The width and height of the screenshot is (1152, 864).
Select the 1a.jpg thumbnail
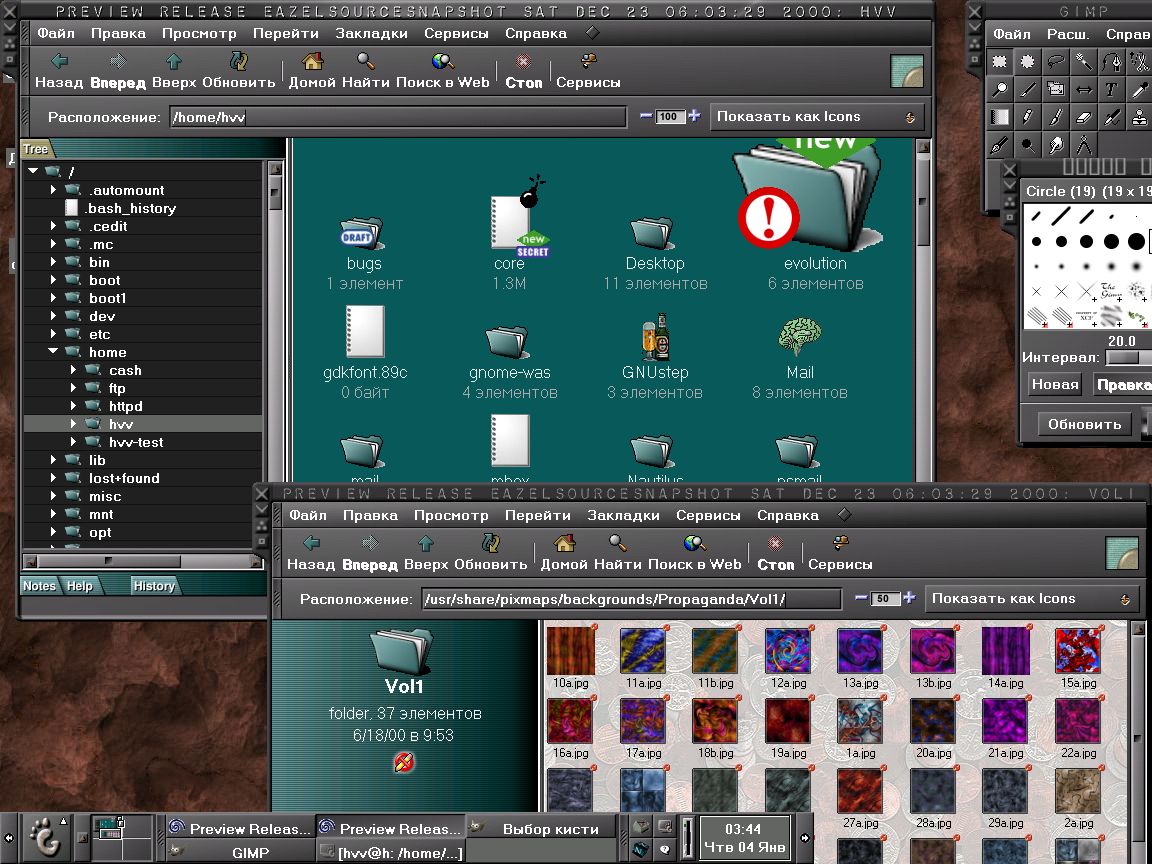click(x=860, y=721)
